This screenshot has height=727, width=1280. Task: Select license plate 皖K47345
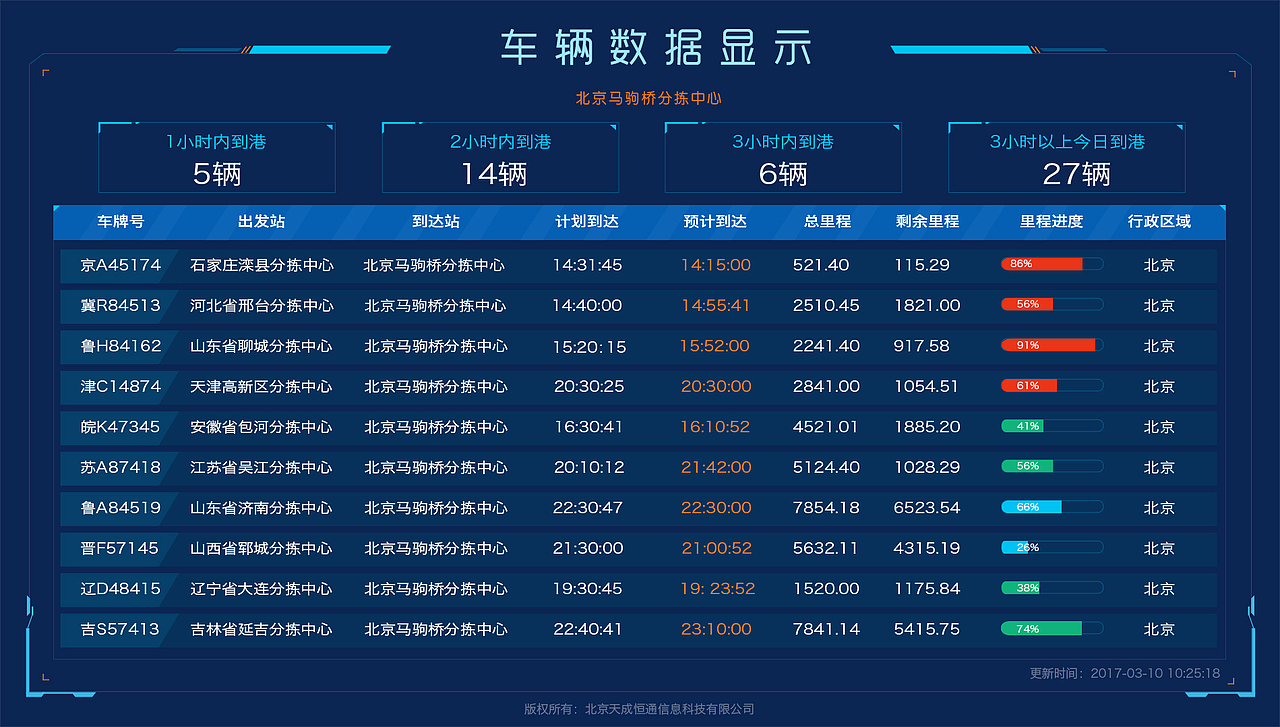(120, 427)
